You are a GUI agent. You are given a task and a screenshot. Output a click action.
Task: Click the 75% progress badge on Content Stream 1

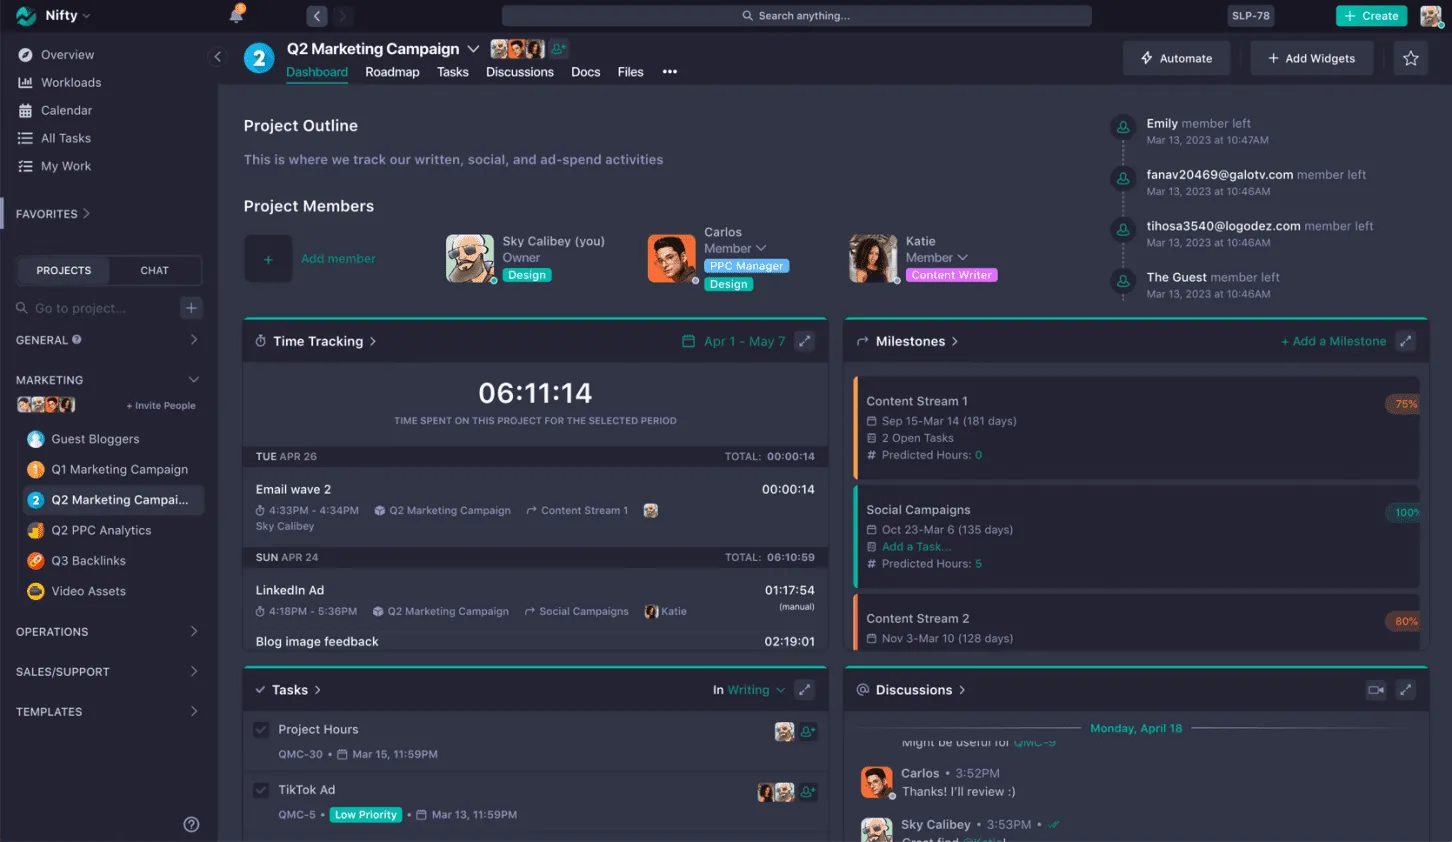(x=1404, y=403)
